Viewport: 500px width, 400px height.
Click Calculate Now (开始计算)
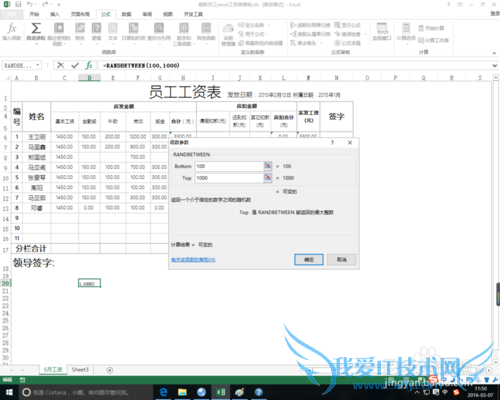431,28
